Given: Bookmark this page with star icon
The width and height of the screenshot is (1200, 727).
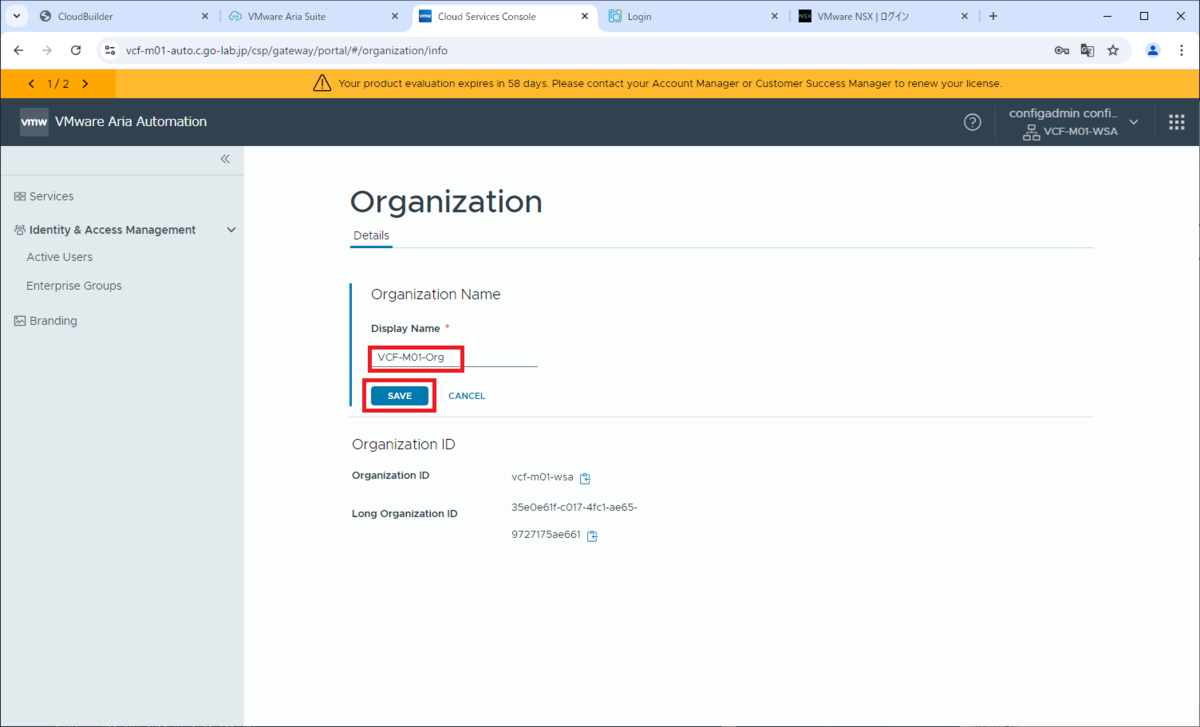Looking at the screenshot, I should tap(1113, 50).
